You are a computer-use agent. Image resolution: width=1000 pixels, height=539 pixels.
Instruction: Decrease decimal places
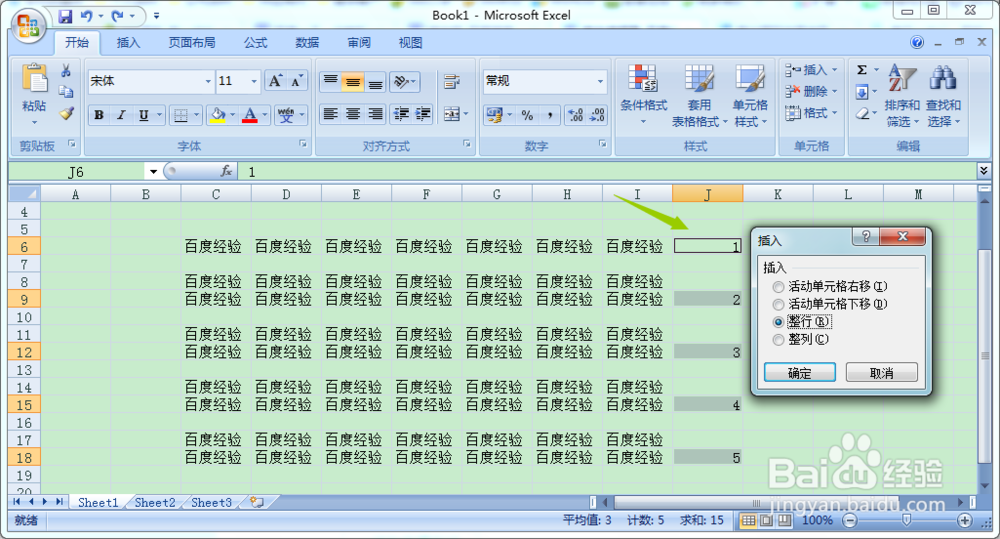pos(598,115)
